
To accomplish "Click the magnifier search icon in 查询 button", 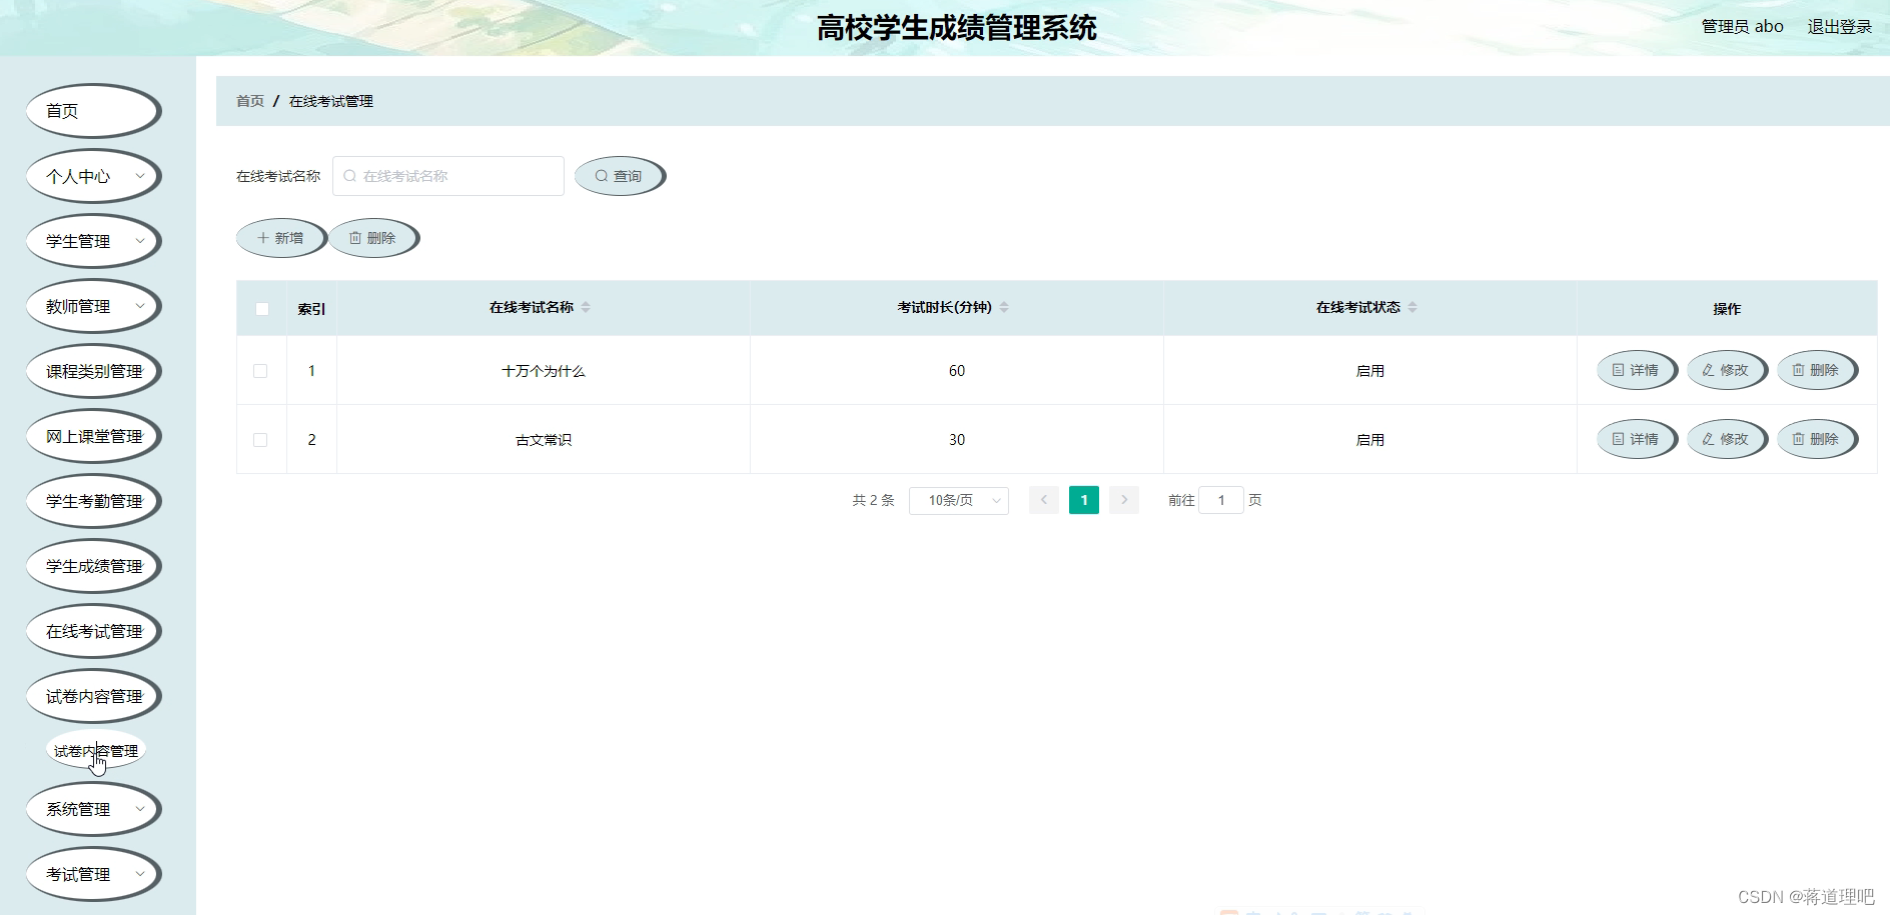I will (x=601, y=175).
